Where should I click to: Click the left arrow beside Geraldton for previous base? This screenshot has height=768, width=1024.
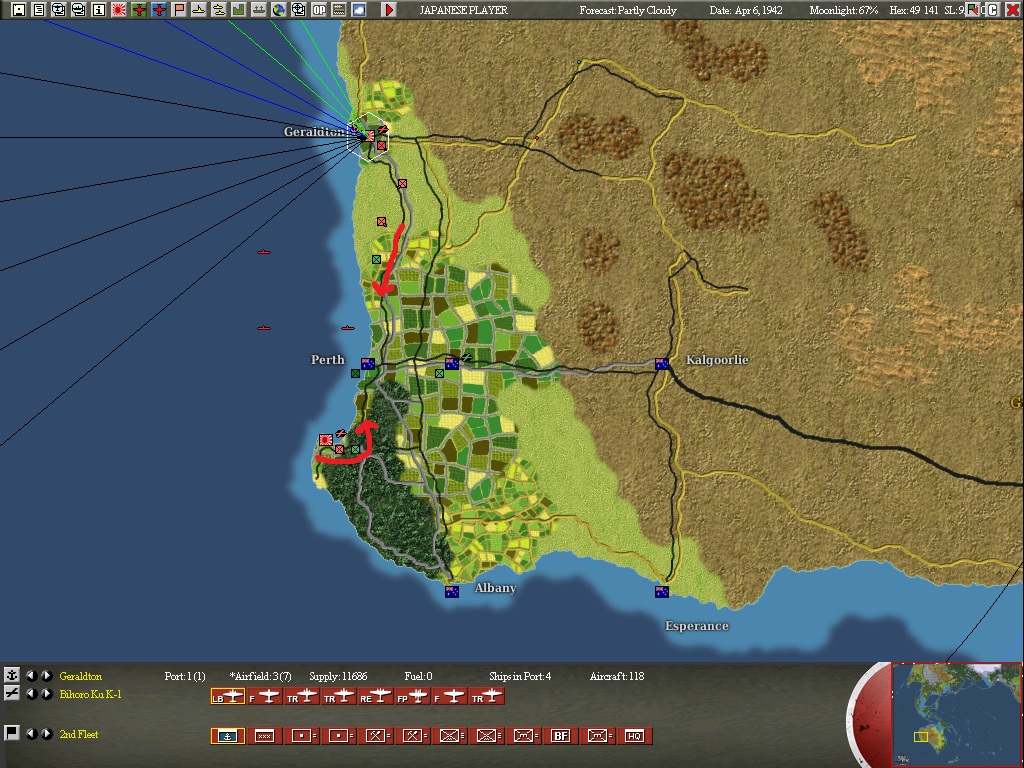coord(32,675)
